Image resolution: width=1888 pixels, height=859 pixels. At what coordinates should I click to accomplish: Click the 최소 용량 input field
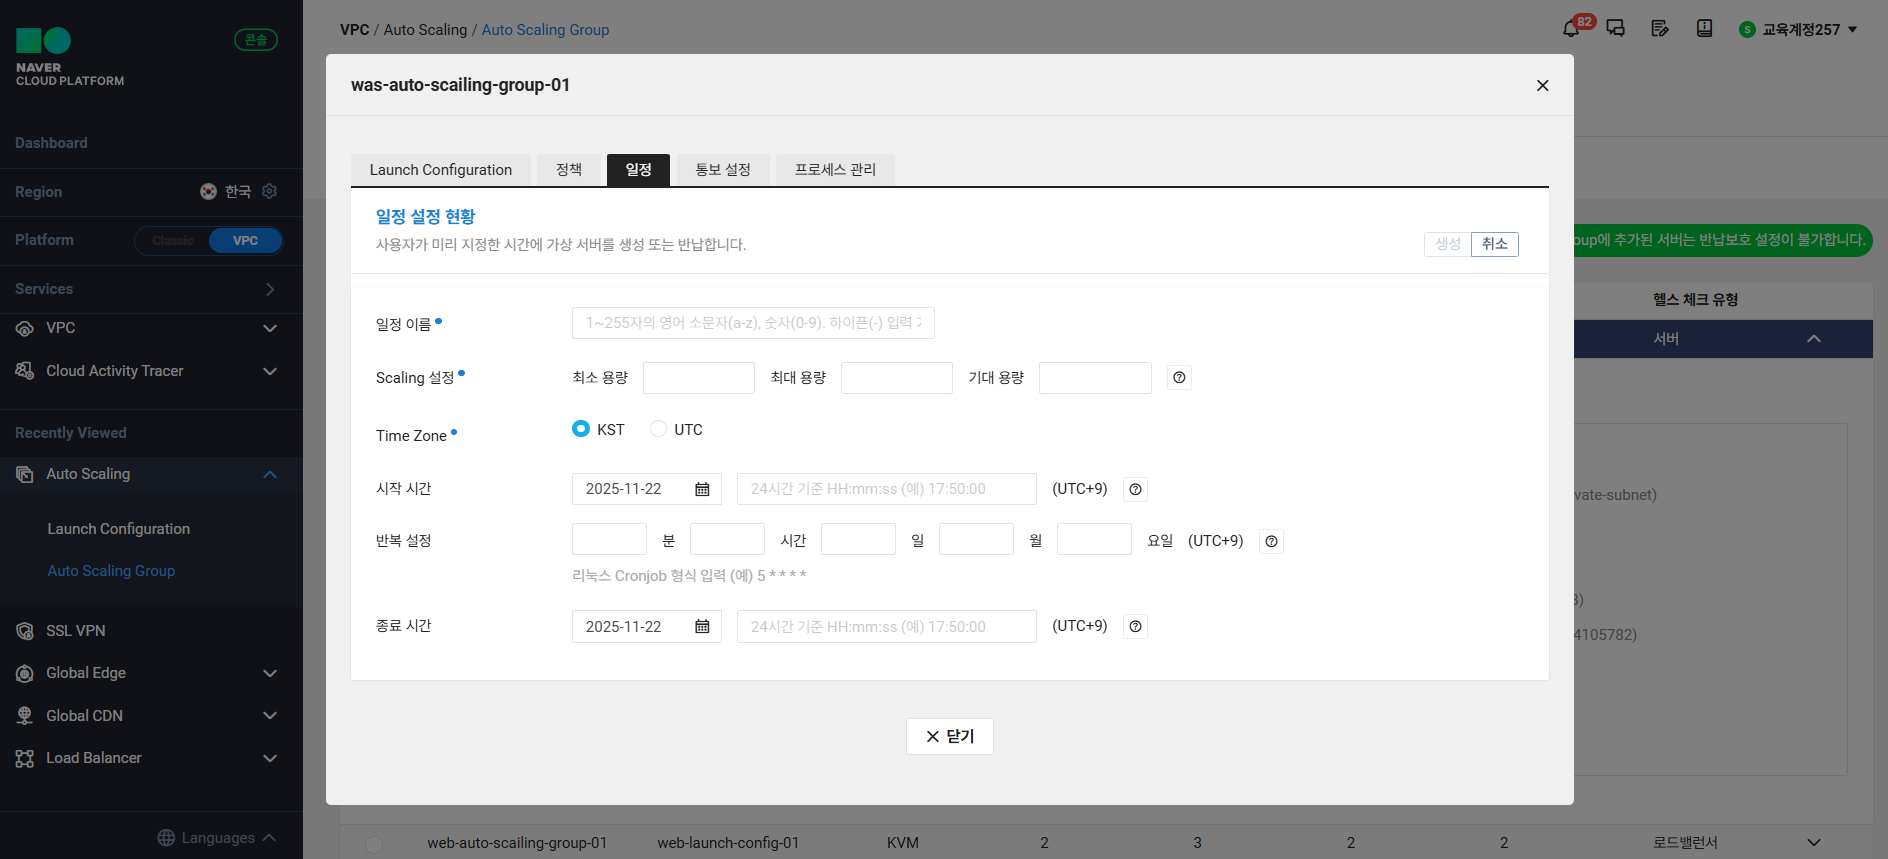[x=699, y=378]
